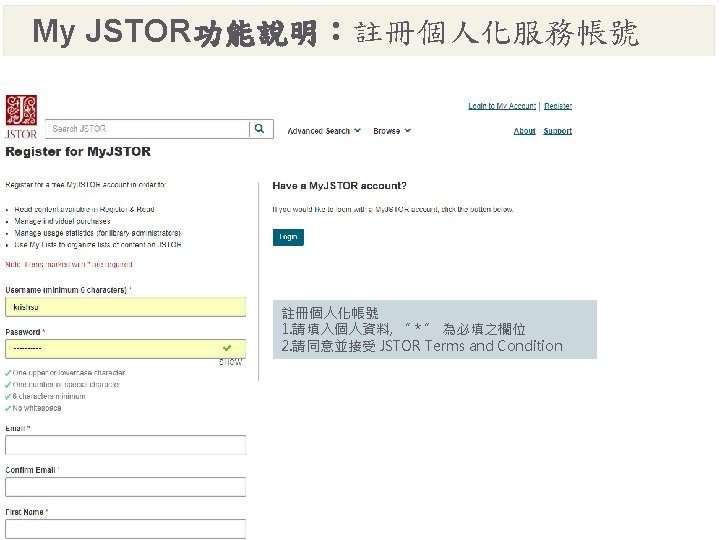Click SHOW to reveal the password
The height and width of the screenshot is (540, 720).
click(x=230, y=362)
